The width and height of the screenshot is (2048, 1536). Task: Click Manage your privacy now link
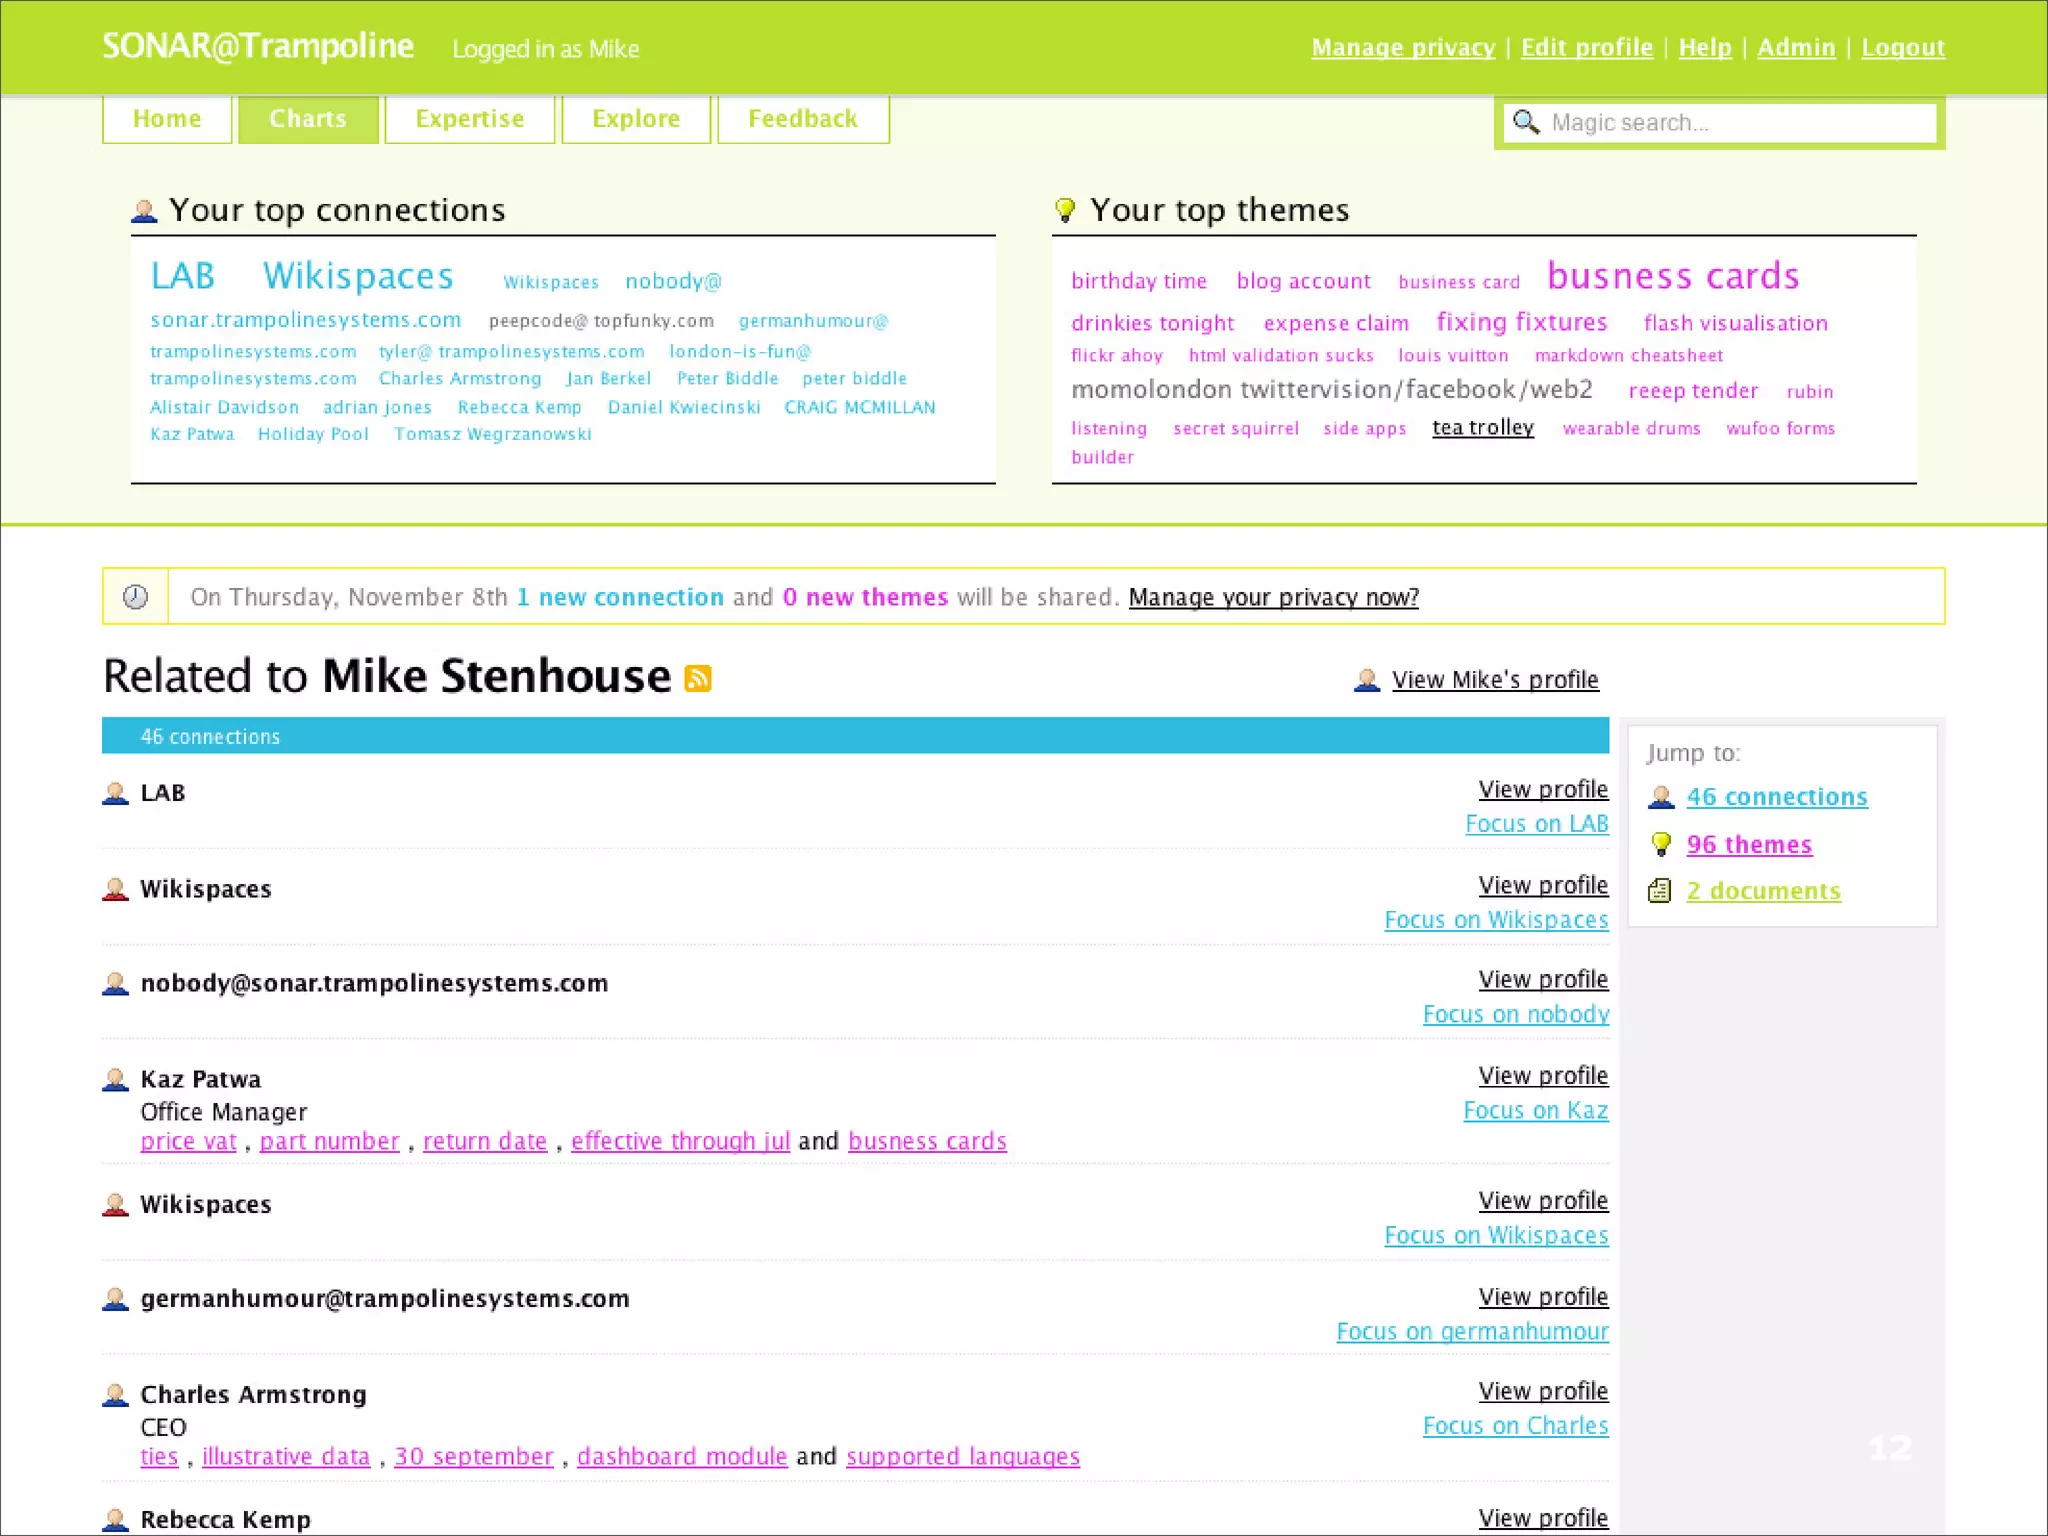1273,597
